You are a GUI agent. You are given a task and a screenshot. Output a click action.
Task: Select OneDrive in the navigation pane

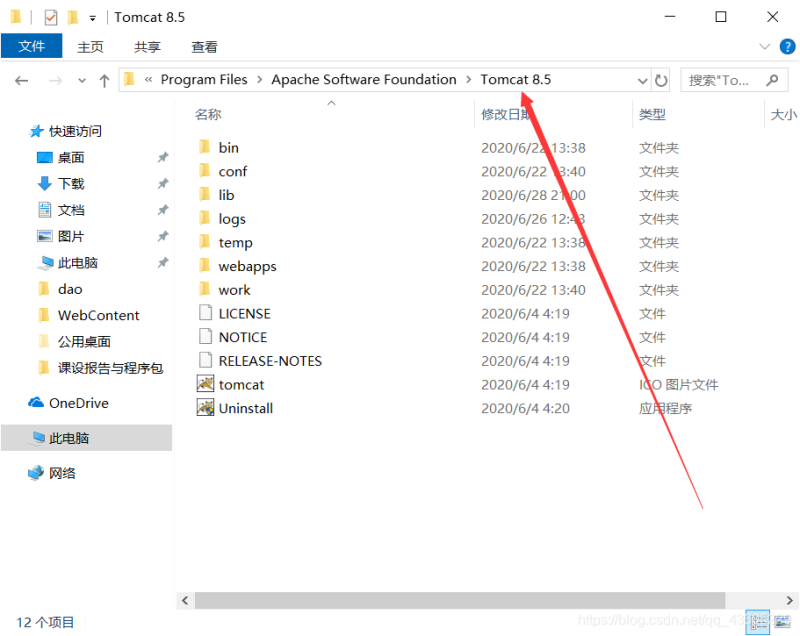tap(79, 403)
